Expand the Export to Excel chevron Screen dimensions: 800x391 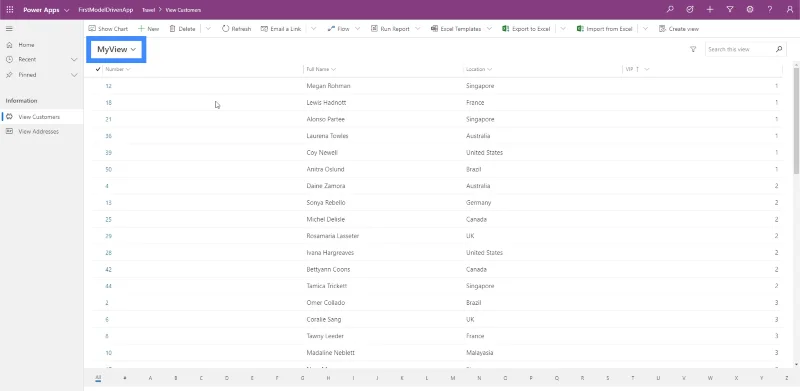pyautogui.click(x=563, y=29)
